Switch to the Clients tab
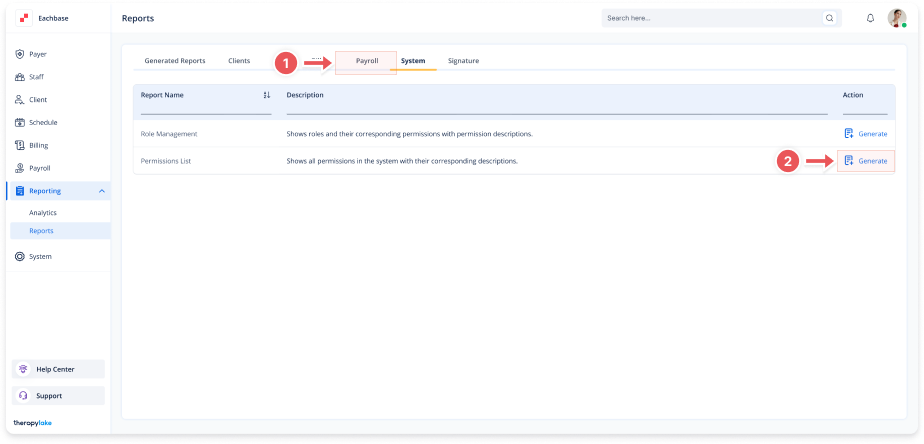Image resolution: width=924 pixels, height=444 pixels. click(x=239, y=61)
